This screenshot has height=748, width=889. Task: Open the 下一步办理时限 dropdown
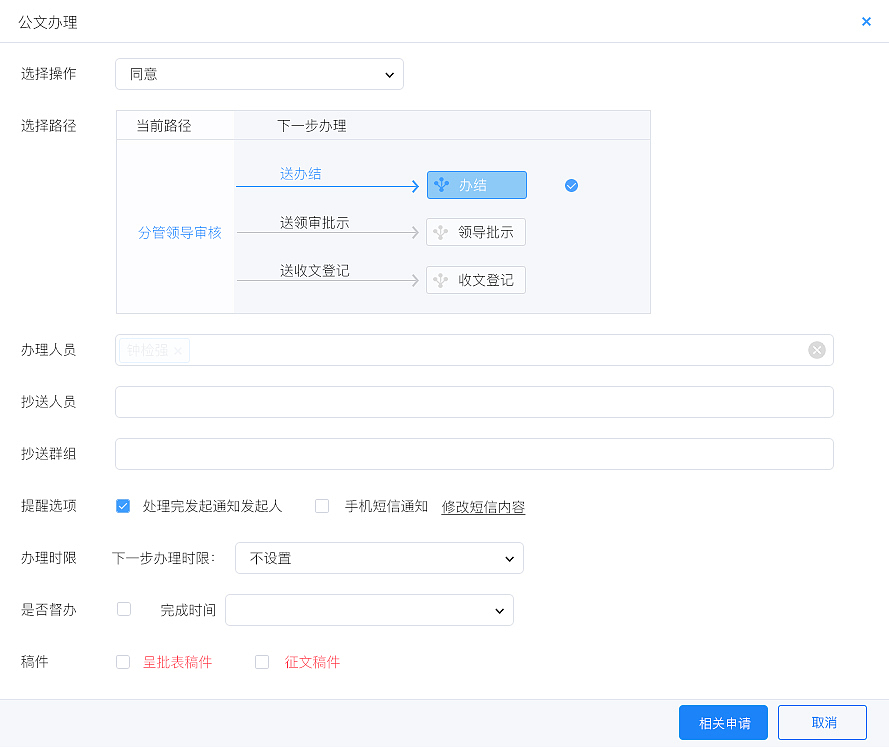[379, 558]
